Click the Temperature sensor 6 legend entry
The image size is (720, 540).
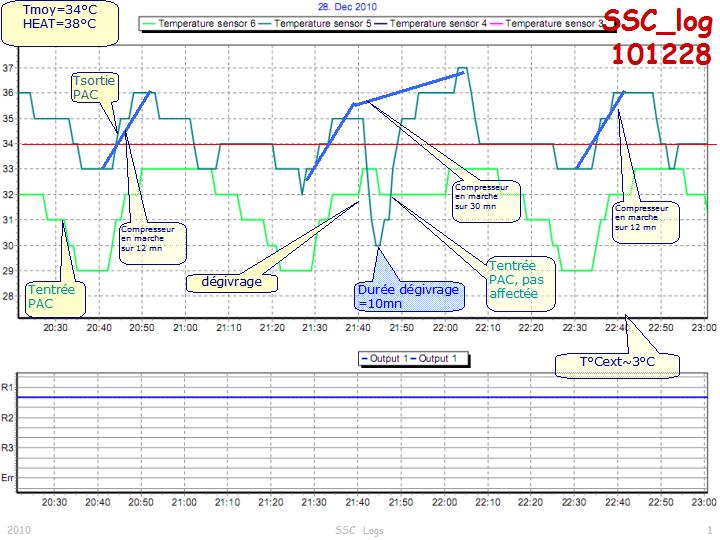coord(207,22)
